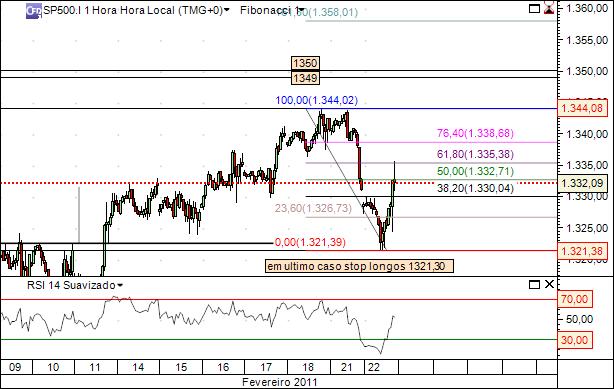614x389 pixels.
Task: Select the 'em ultimo caso stop longos 1321,30' note
Action: (x=359, y=266)
